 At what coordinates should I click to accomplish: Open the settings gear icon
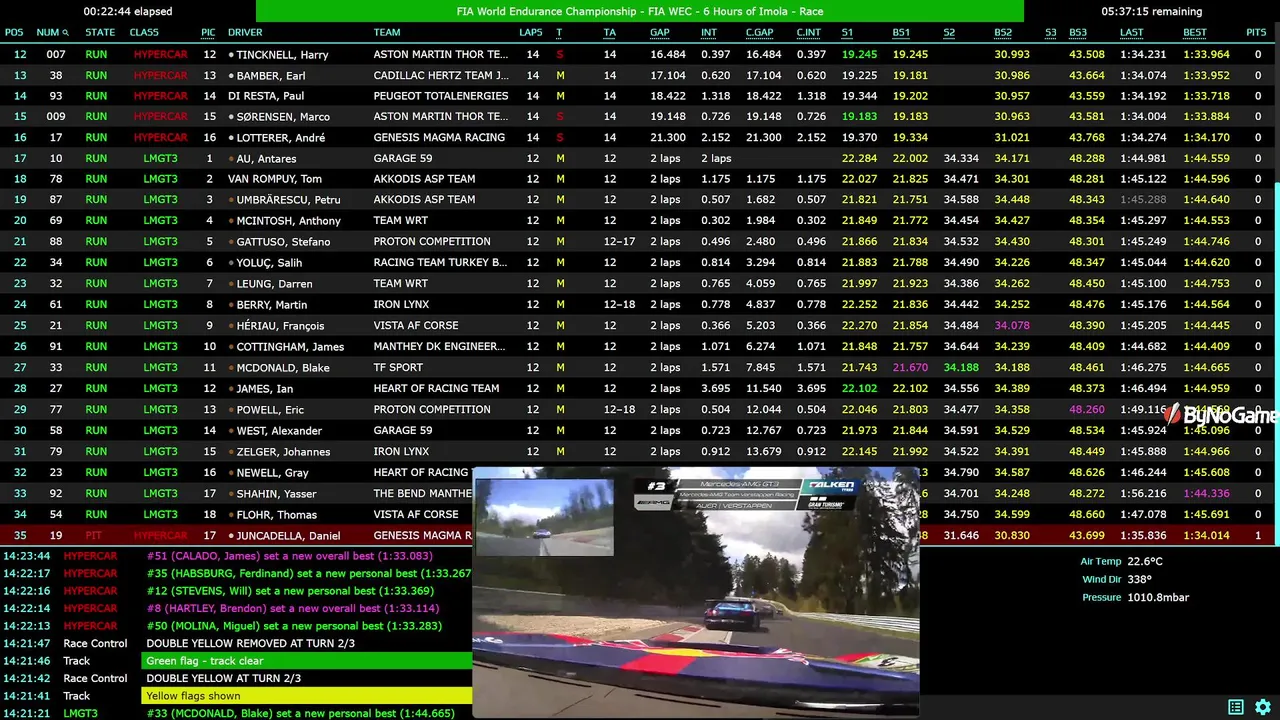1263,707
